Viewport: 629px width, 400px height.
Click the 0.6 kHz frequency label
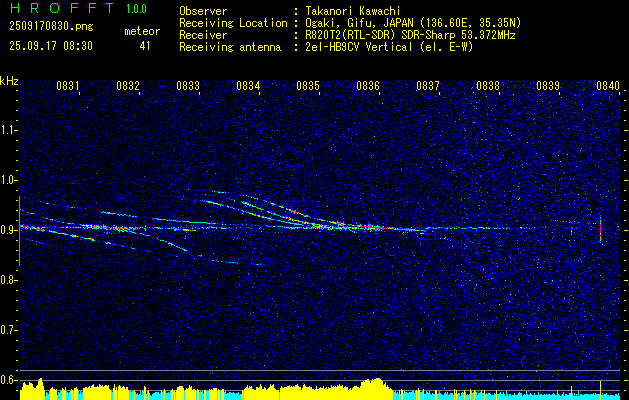(x=8, y=380)
